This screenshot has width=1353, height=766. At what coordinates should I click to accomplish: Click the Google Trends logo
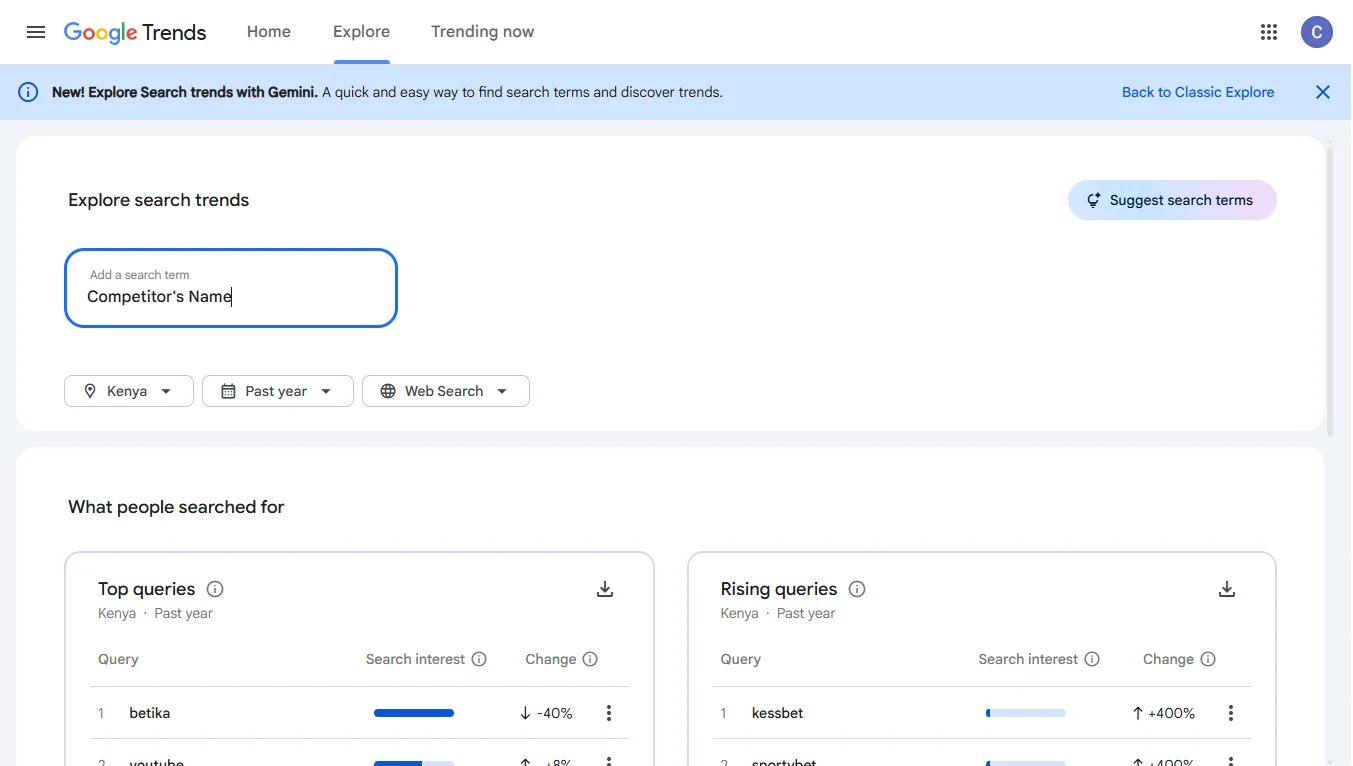coord(135,32)
